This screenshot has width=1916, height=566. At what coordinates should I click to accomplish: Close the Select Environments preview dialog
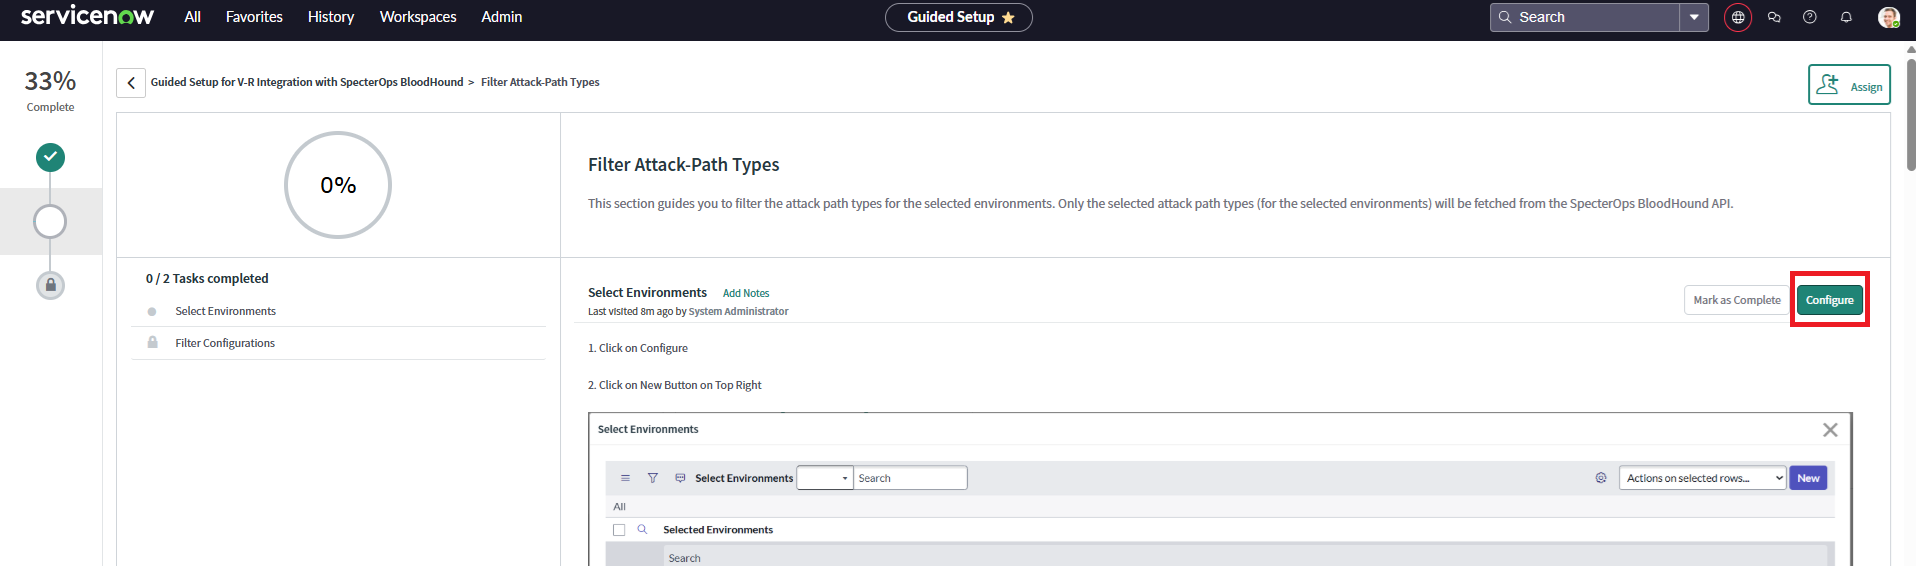[1830, 429]
